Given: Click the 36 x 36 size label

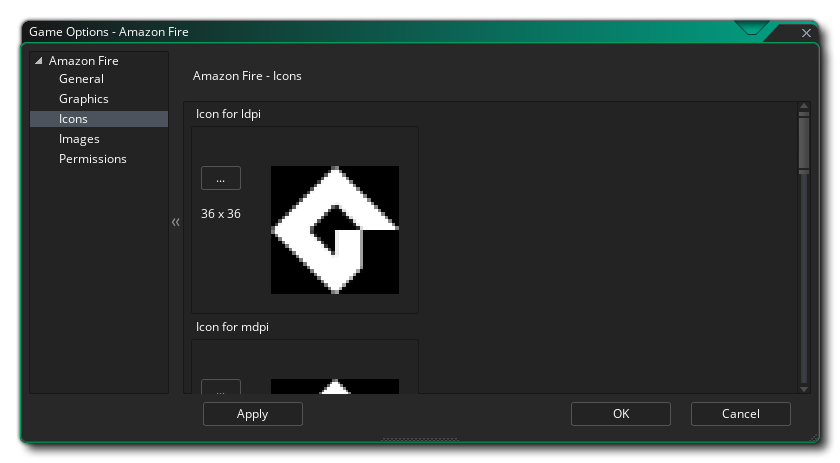Looking at the screenshot, I should pyautogui.click(x=221, y=214).
